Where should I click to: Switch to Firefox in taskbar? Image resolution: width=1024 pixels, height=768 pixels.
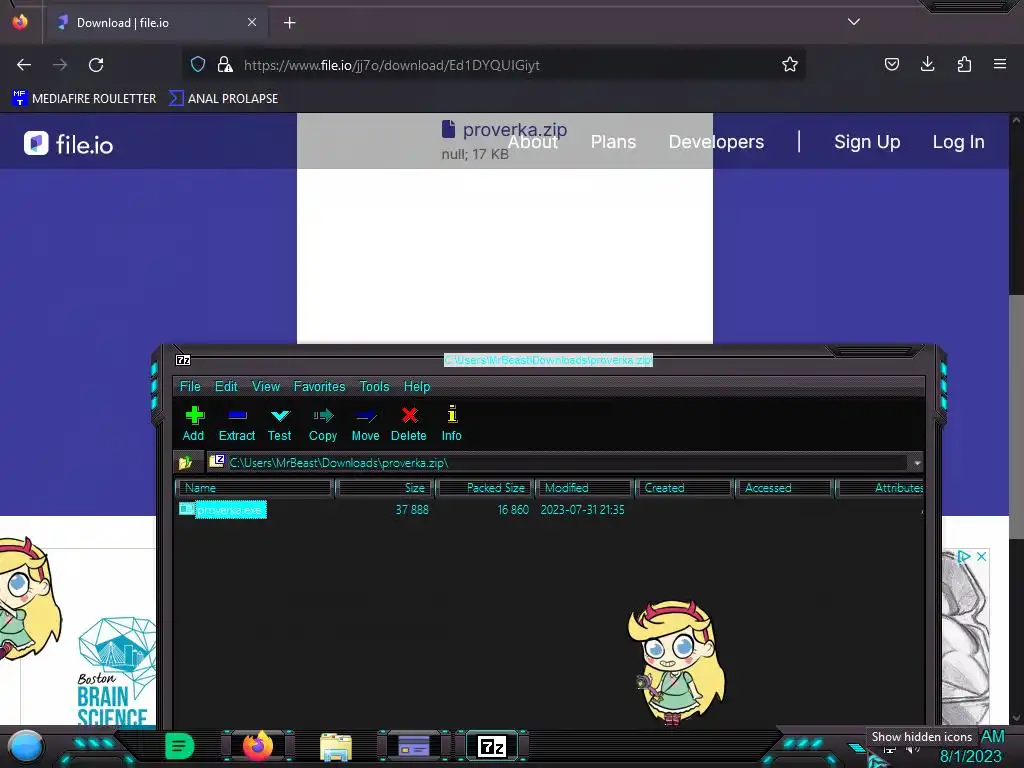[257, 746]
